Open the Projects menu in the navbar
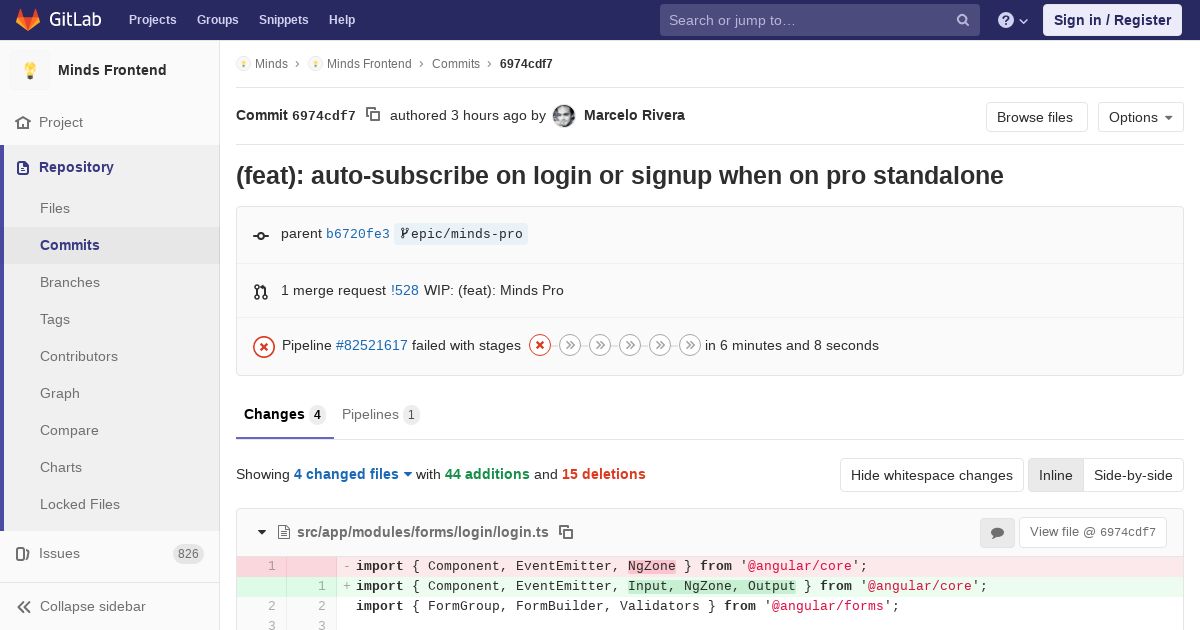This screenshot has width=1200, height=630. point(153,20)
